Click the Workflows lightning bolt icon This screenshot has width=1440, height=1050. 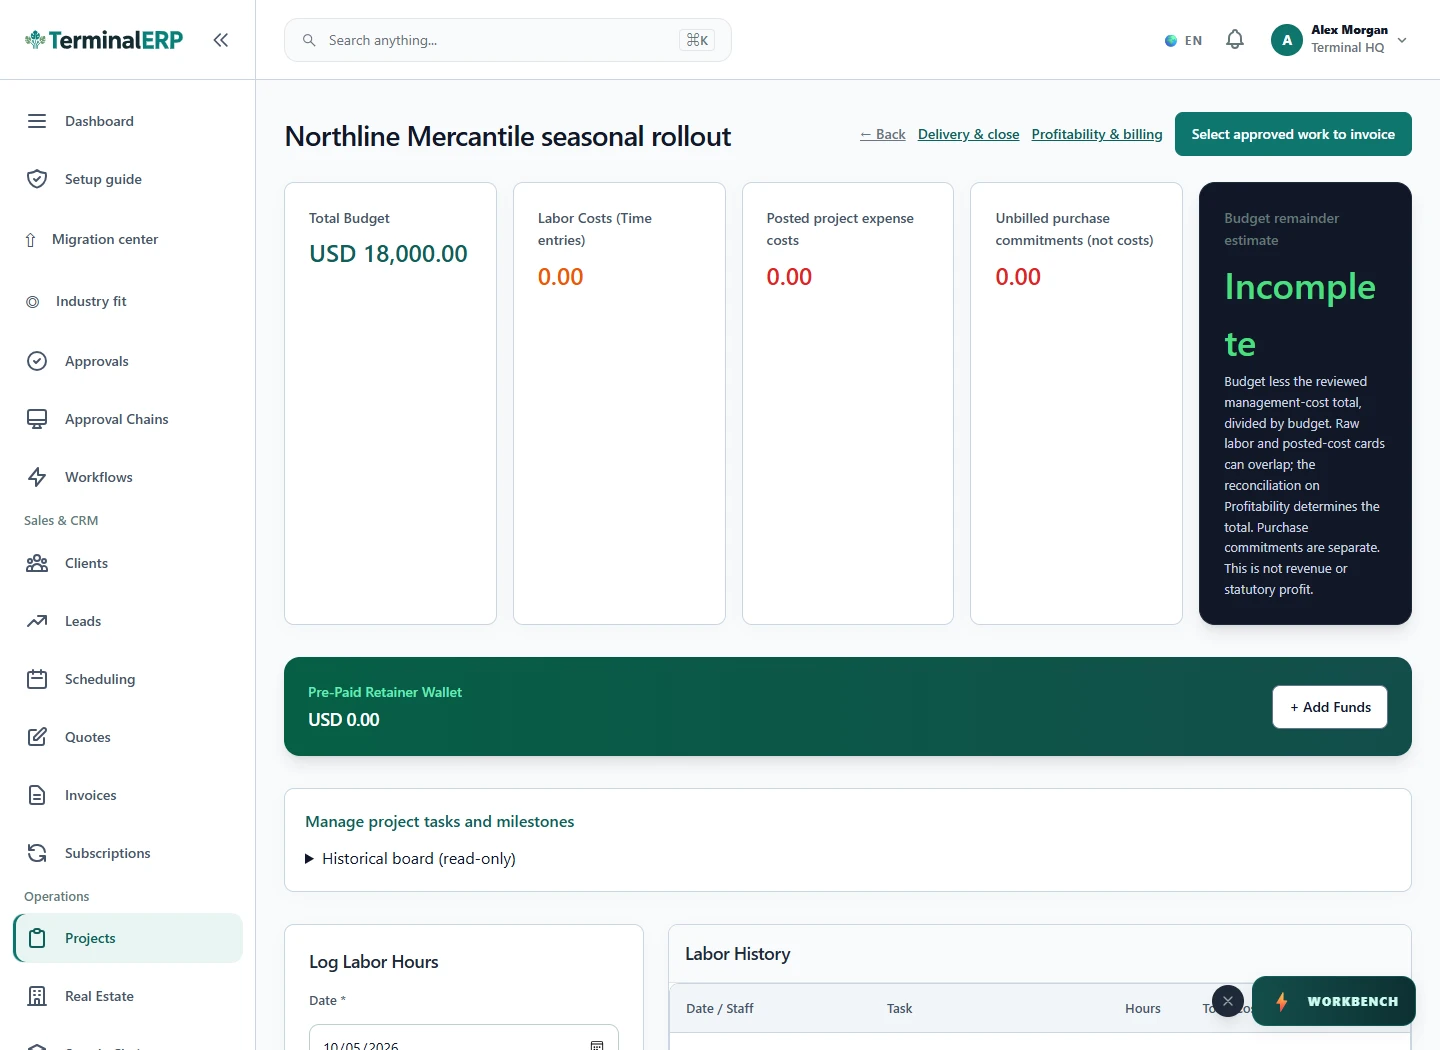coord(37,477)
